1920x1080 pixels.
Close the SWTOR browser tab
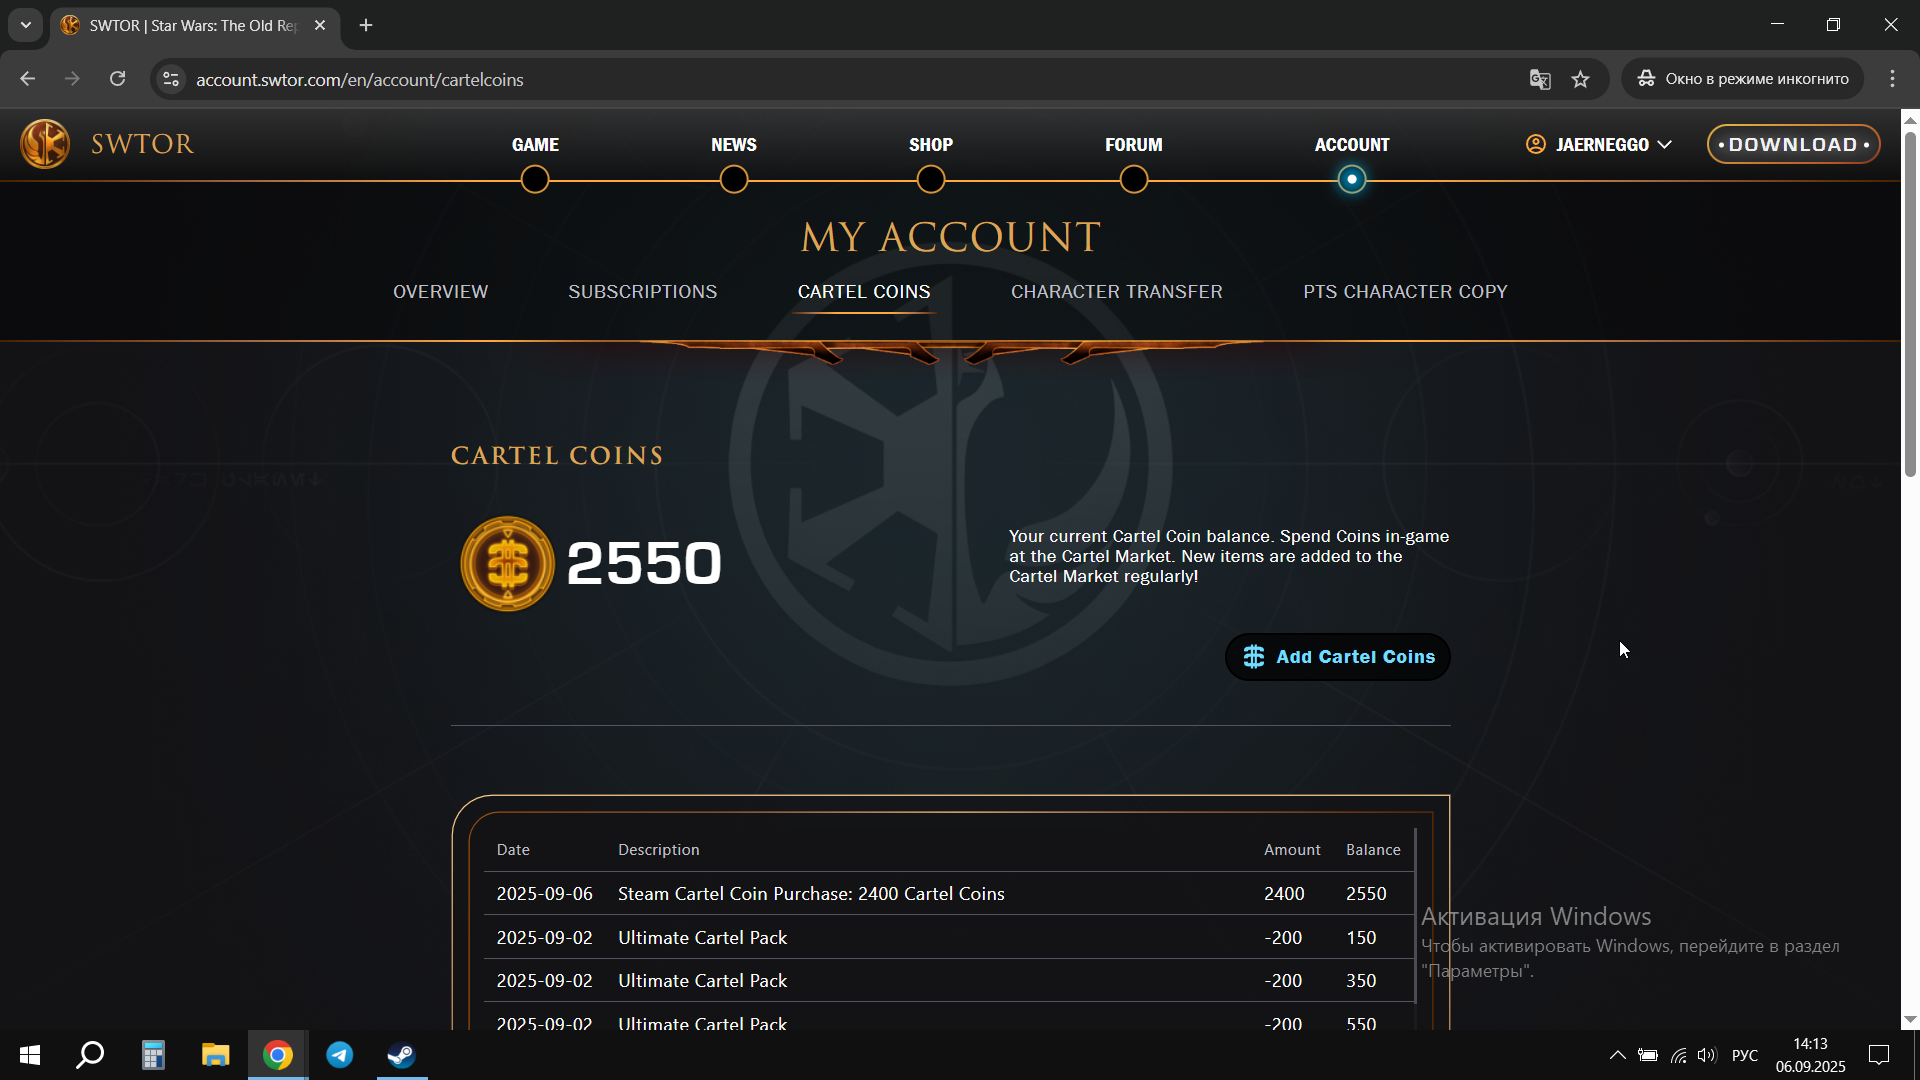320,25
